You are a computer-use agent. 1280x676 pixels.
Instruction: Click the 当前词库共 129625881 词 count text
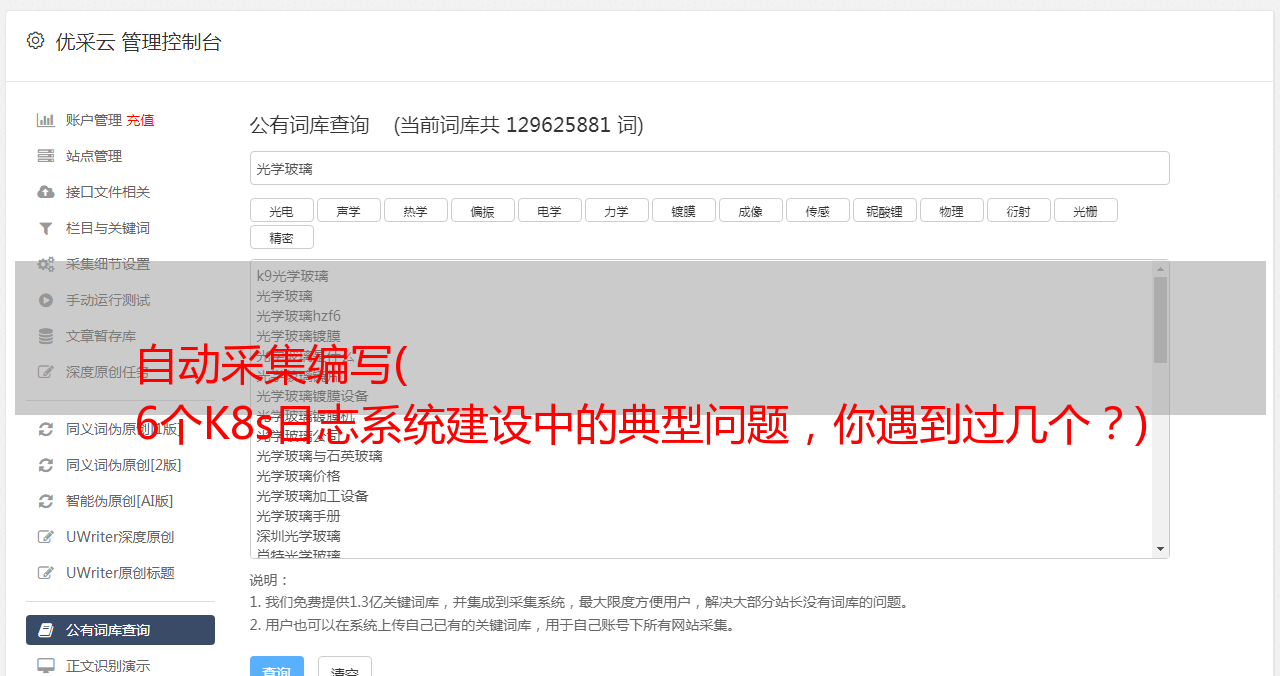click(x=519, y=125)
